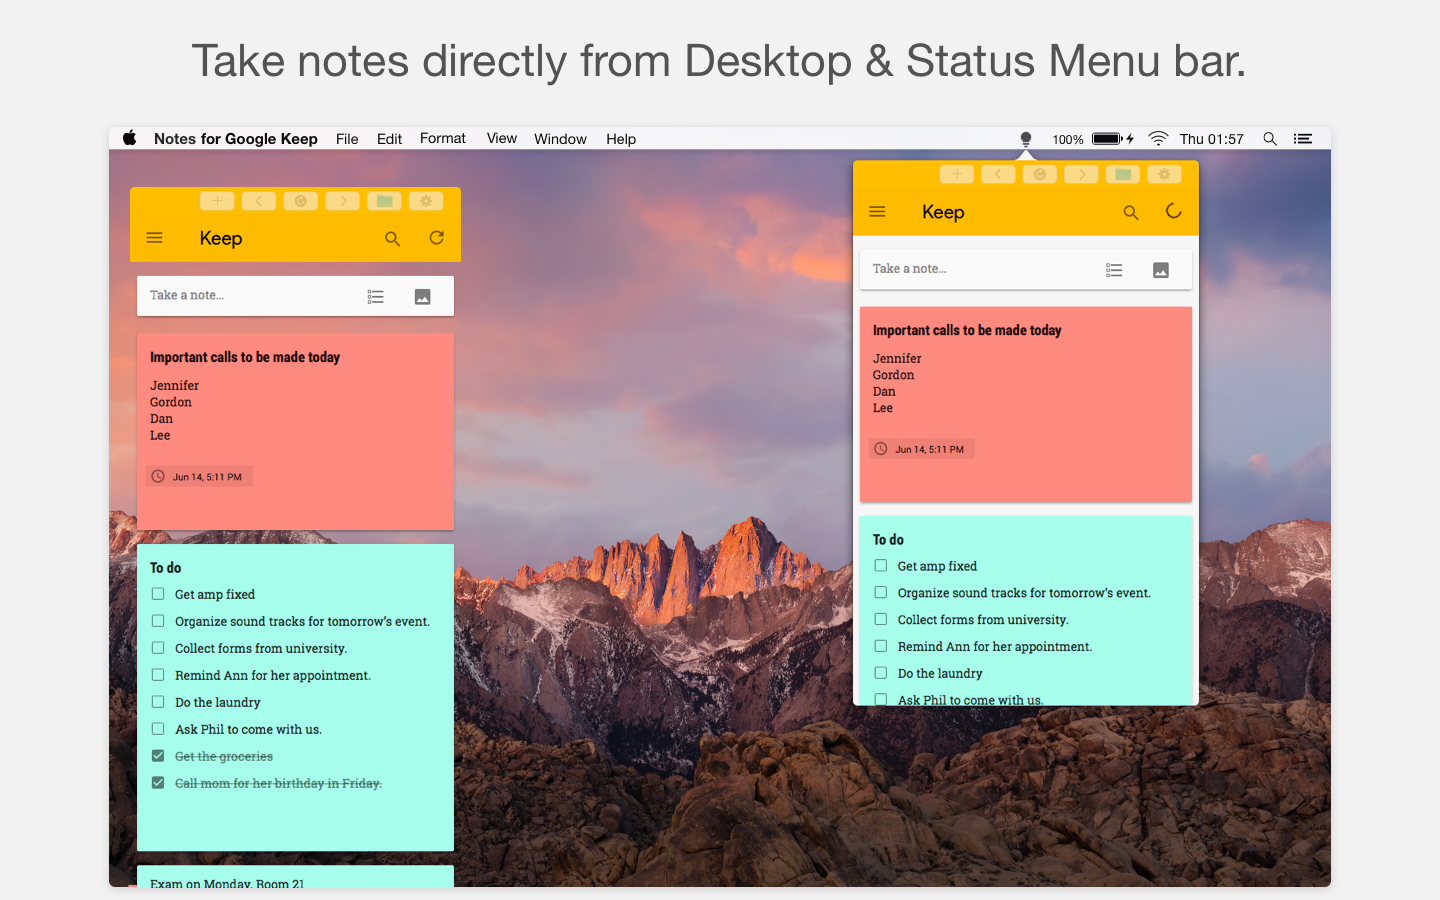1440x900 pixels.
Task: Click the 'To do' note title in the popover
Action: pos(888,540)
